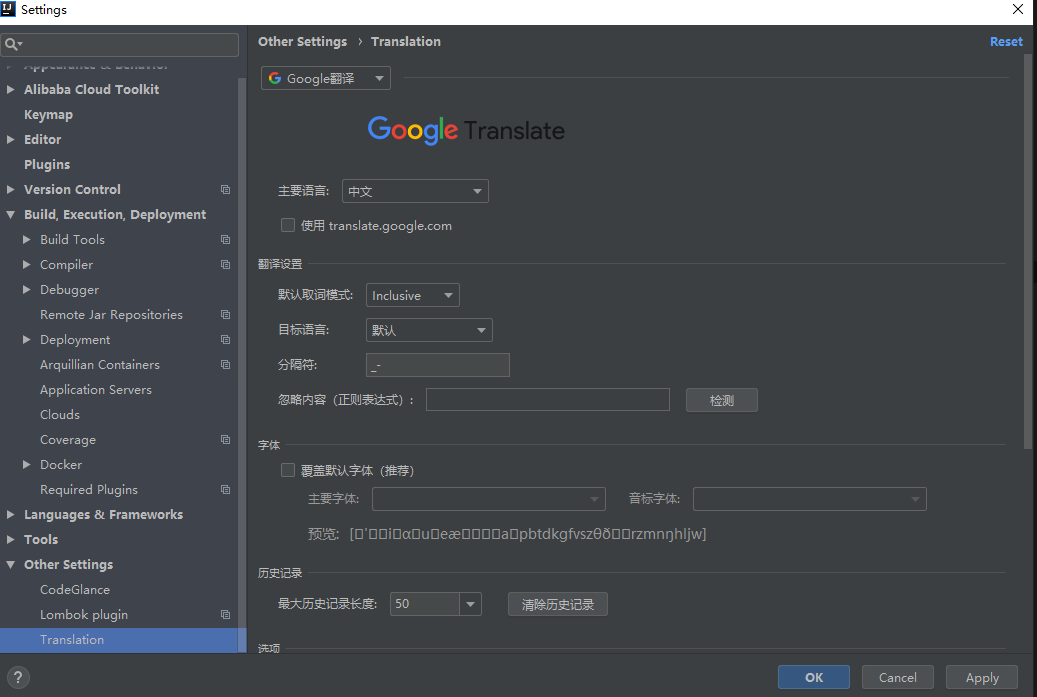Collapse the Other Settings node

tap(11, 565)
